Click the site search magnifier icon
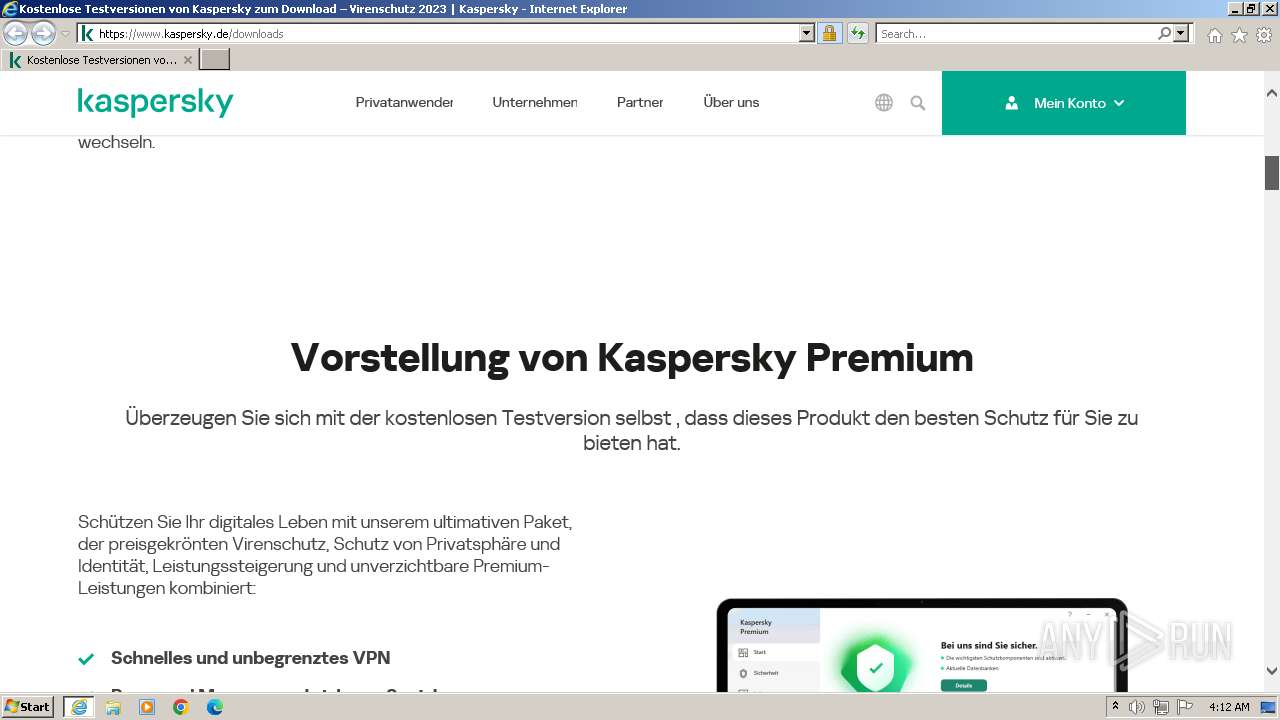Image resolution: width=1280 pixels, height=720 pixels. (x=918, y=102)
